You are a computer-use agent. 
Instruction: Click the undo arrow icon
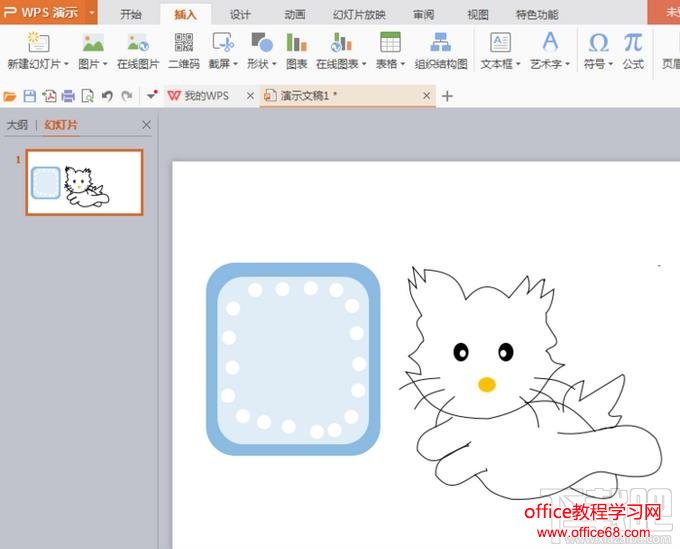tap(108, 96)
